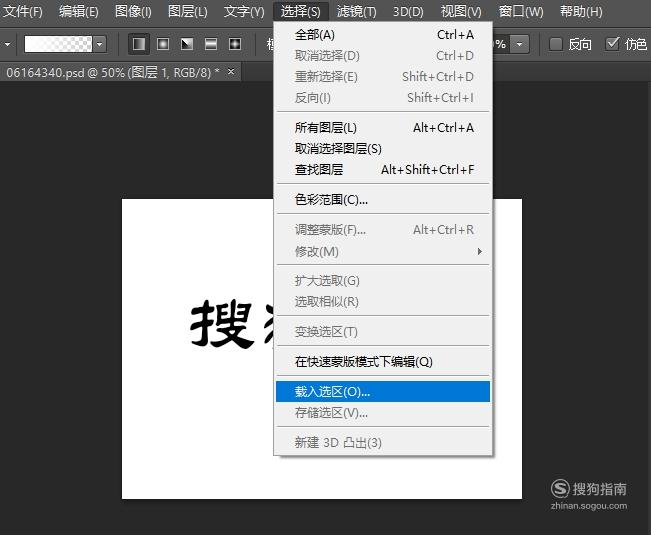Open the 编辑(E) menu
Screen dimensions: 651x535
click(x=78, y=11)
